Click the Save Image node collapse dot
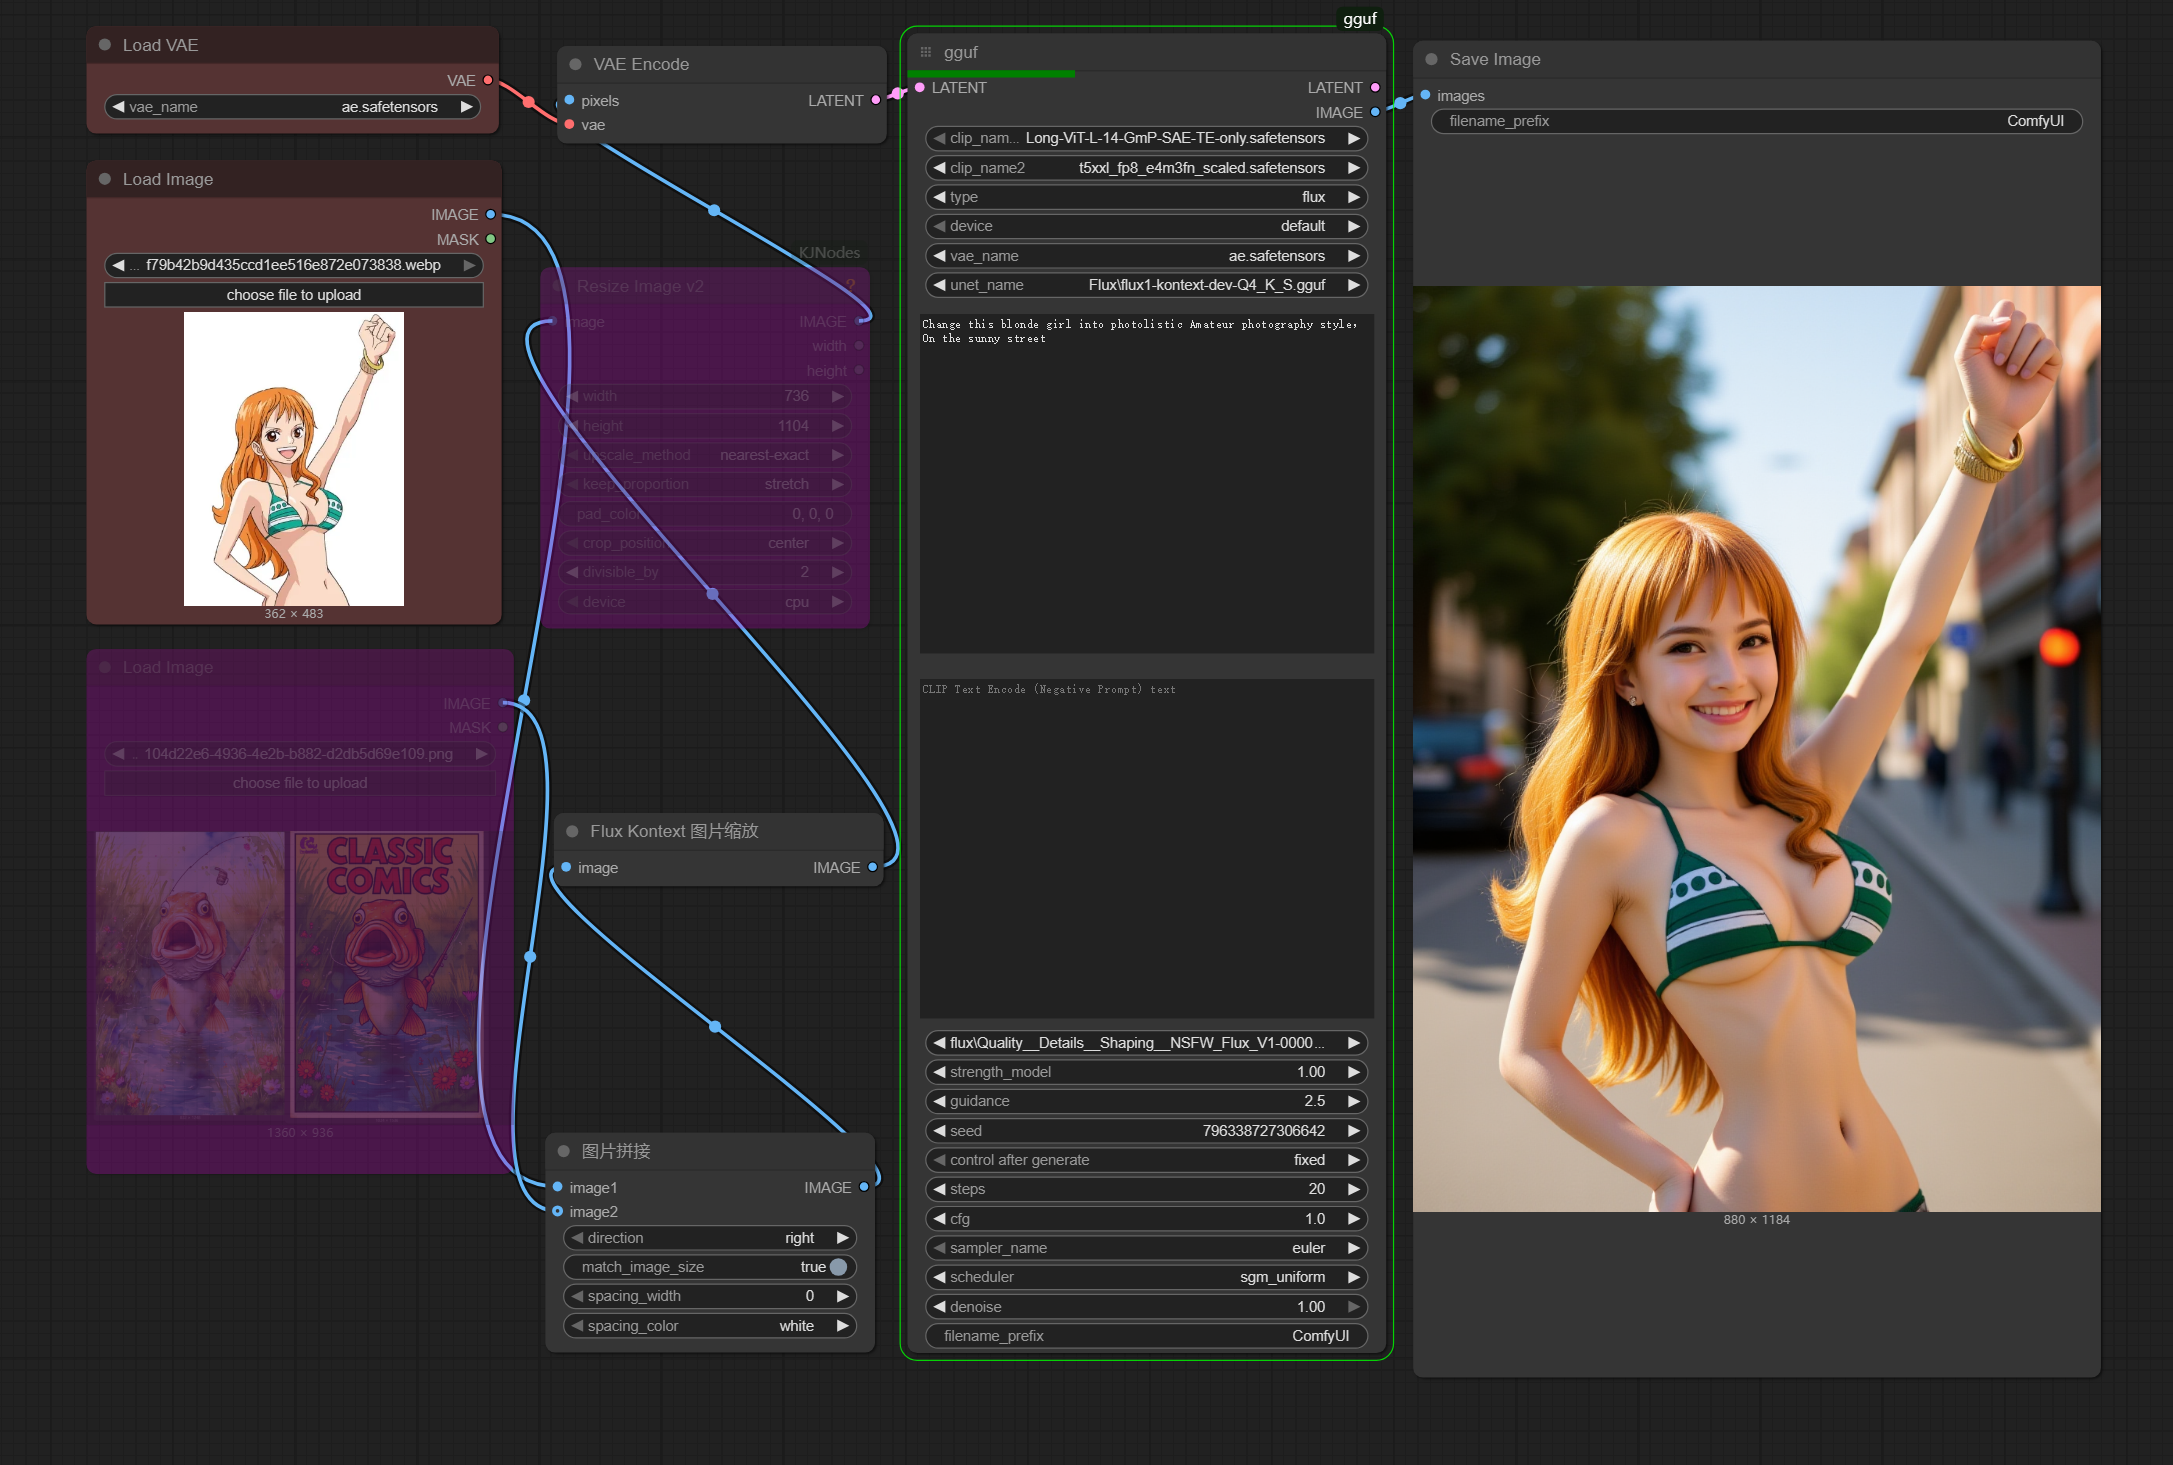2173x1465 pixels. click(x=1431, y=59)
